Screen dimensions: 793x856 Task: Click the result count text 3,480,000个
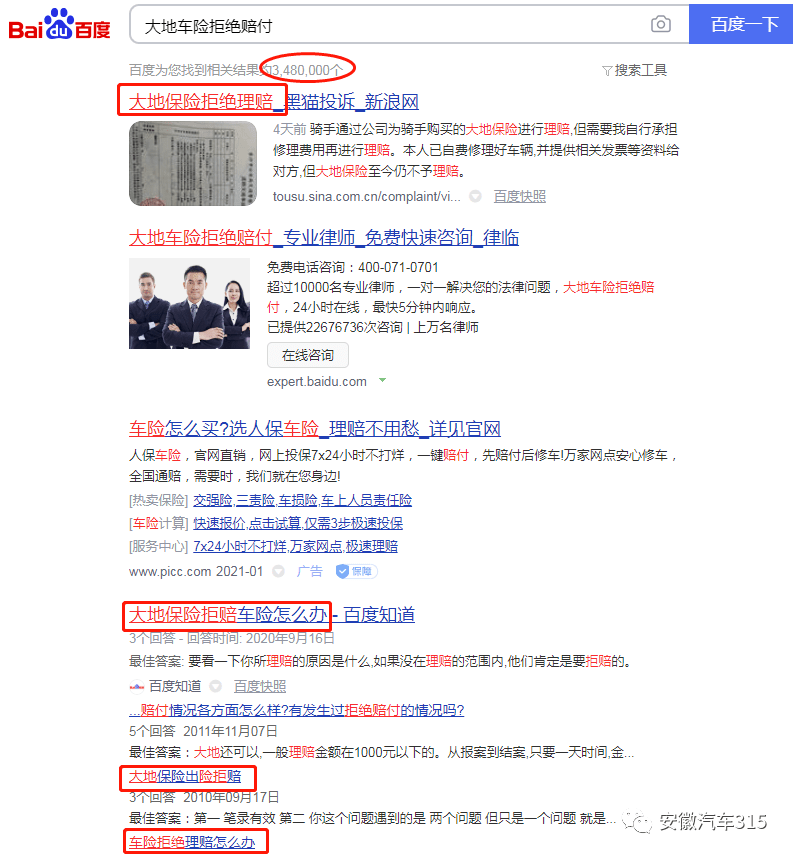(308, 70)
